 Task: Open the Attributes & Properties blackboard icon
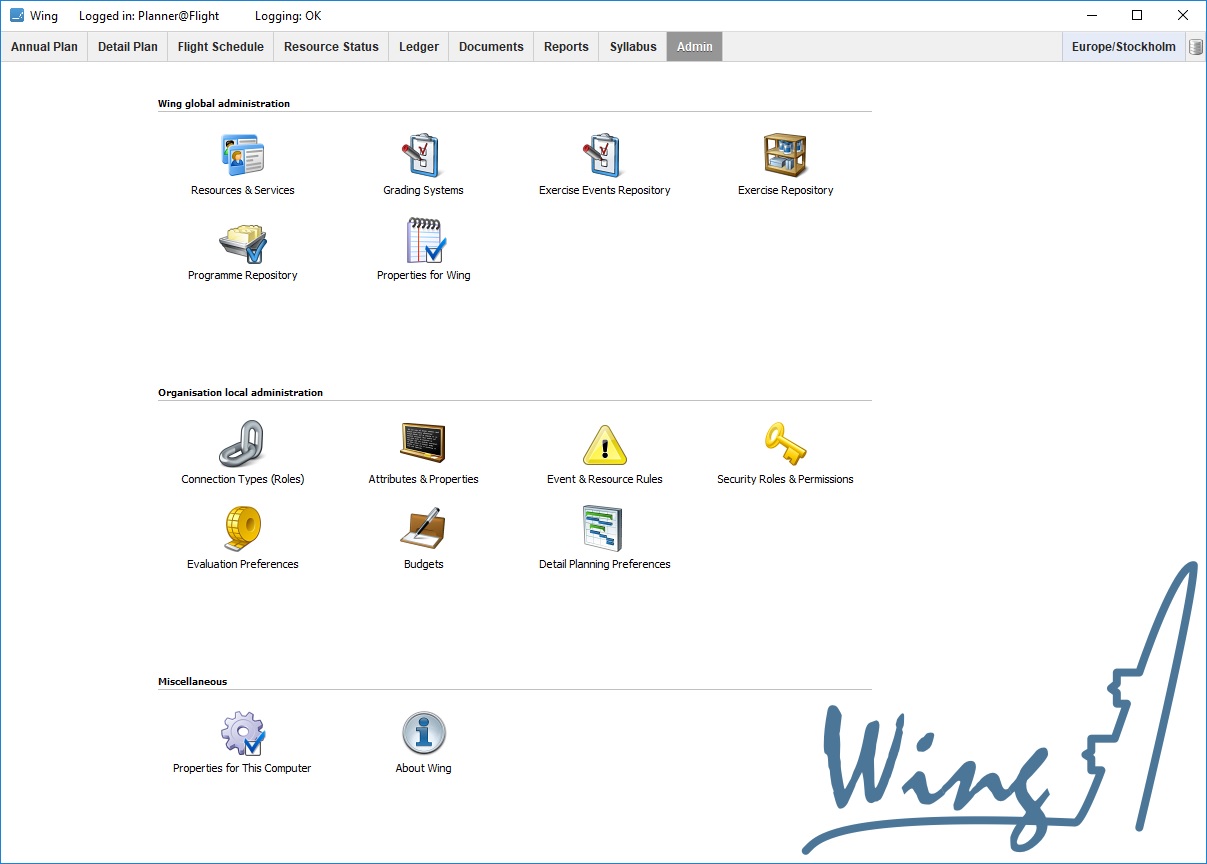[423, 444]
